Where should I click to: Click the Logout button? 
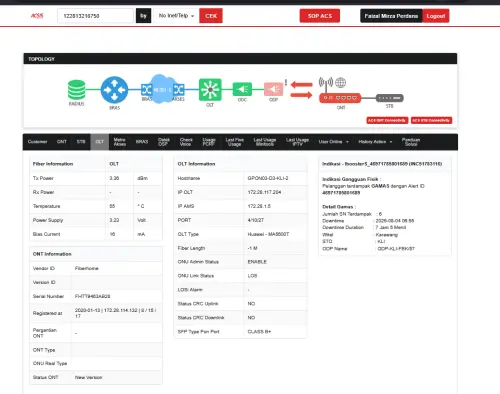pos(436,16)
